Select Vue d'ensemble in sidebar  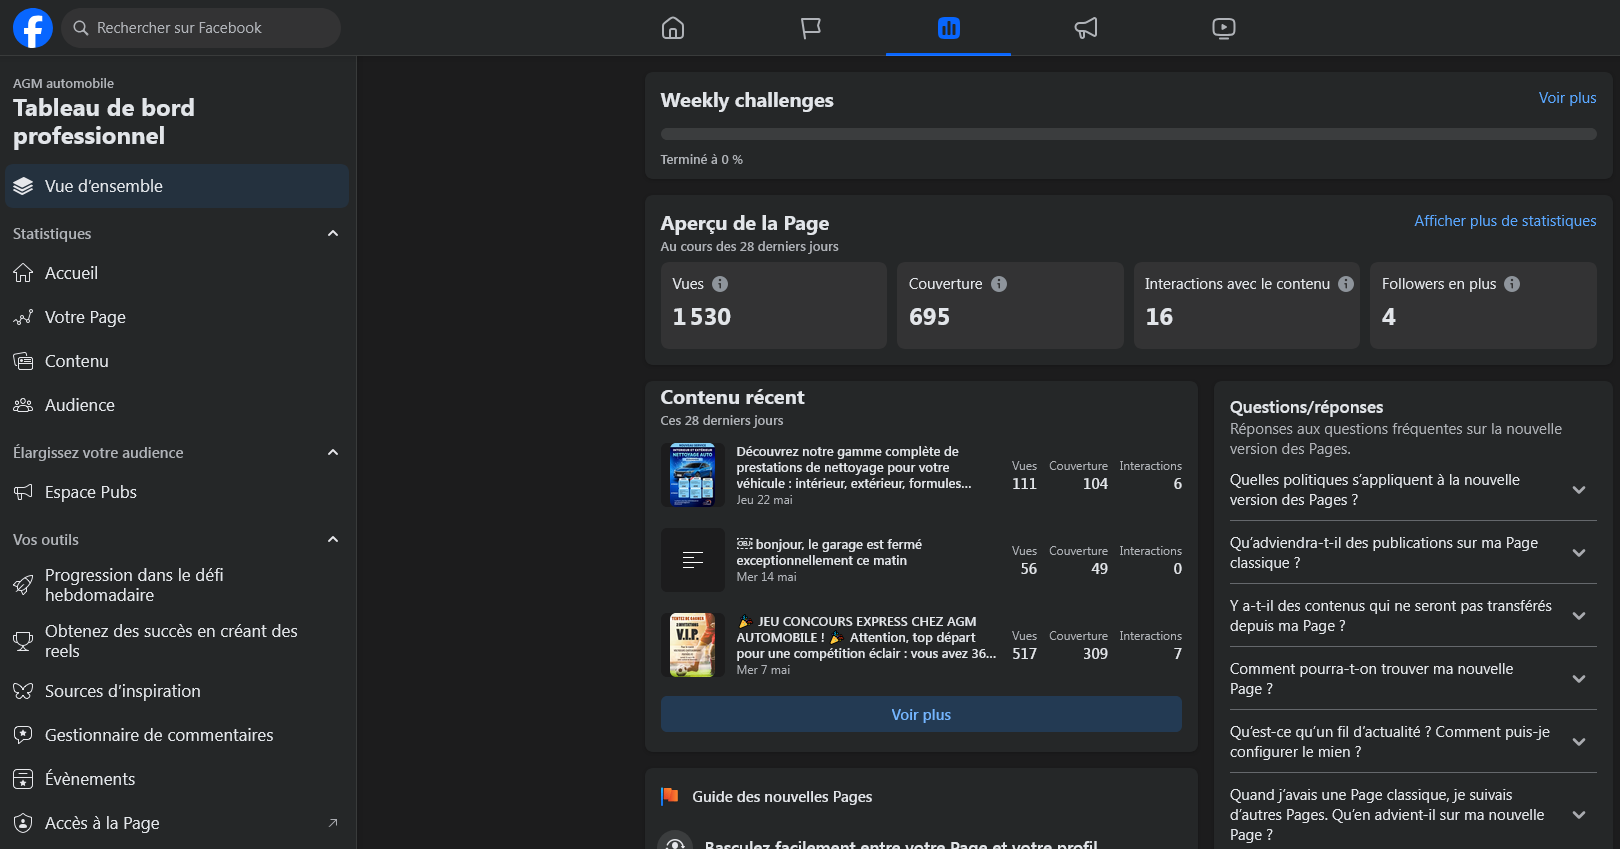[177, 186]
